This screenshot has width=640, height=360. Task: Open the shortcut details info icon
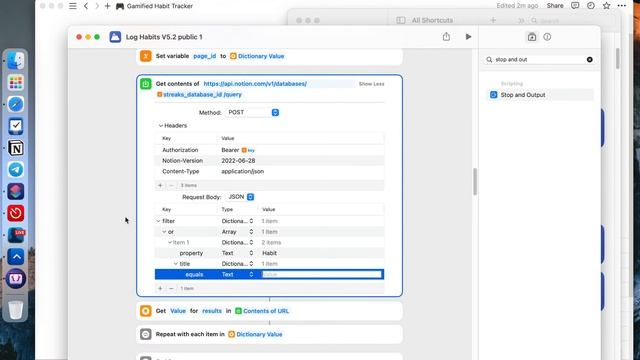(547, 37)
